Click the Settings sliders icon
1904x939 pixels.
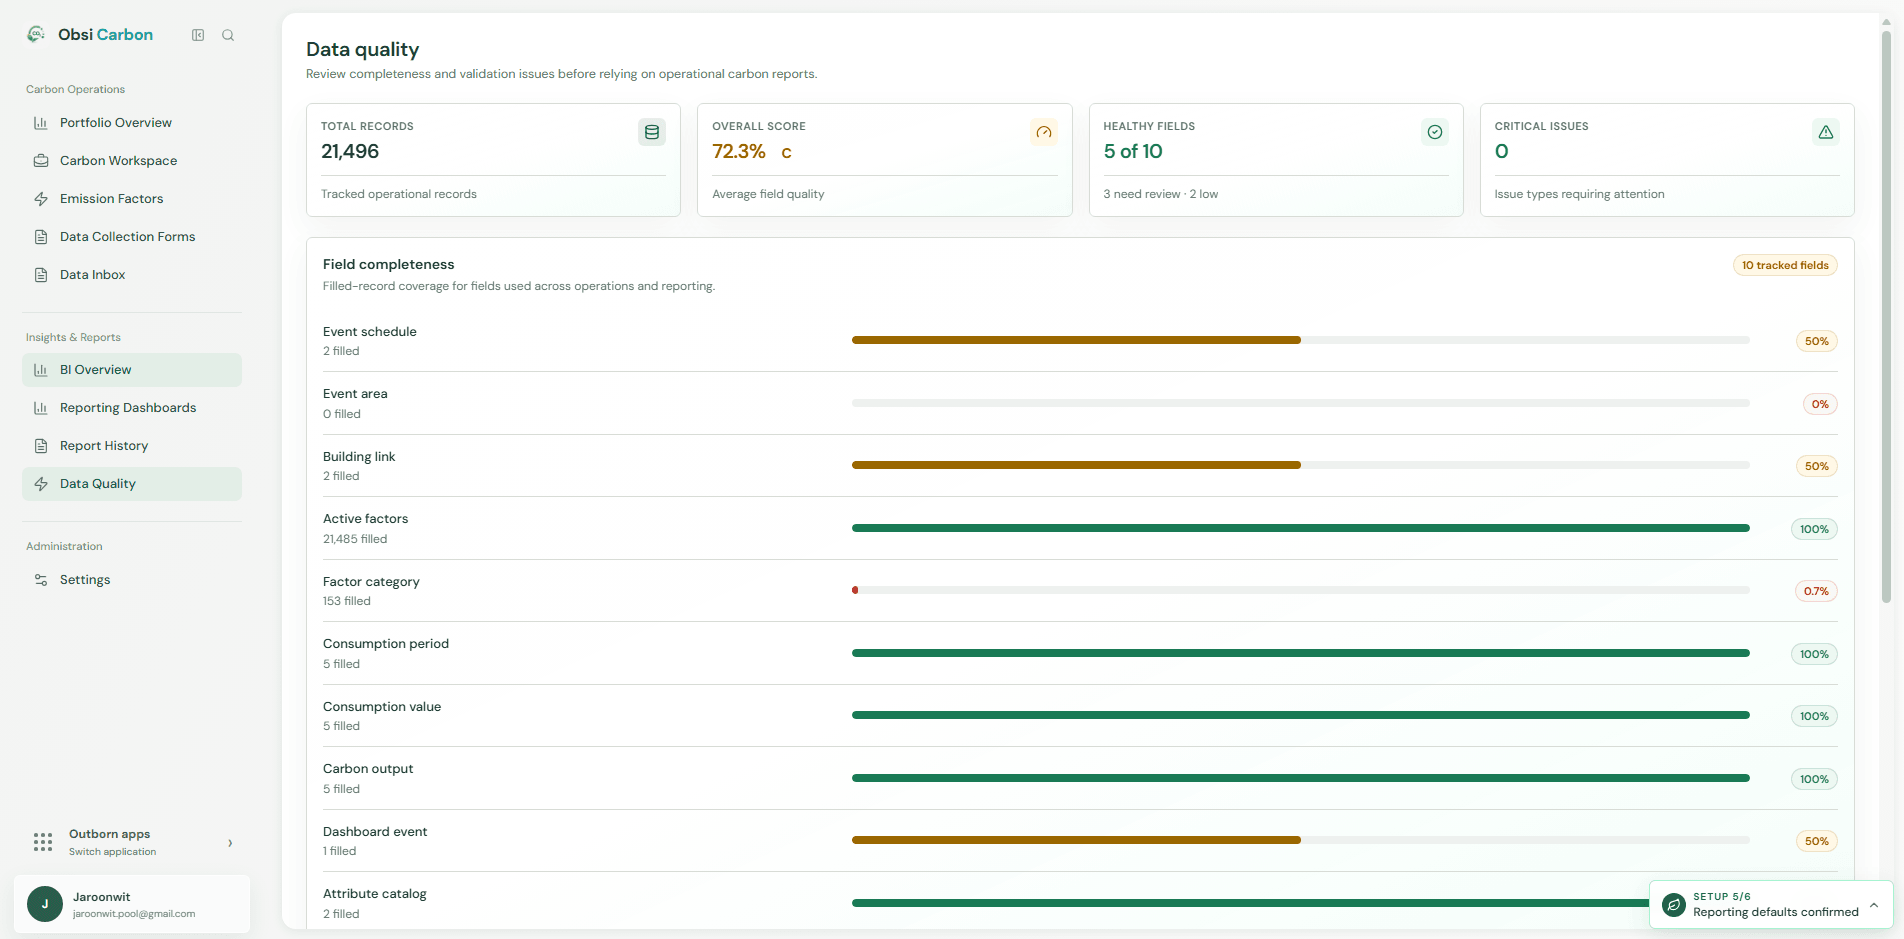41,580
